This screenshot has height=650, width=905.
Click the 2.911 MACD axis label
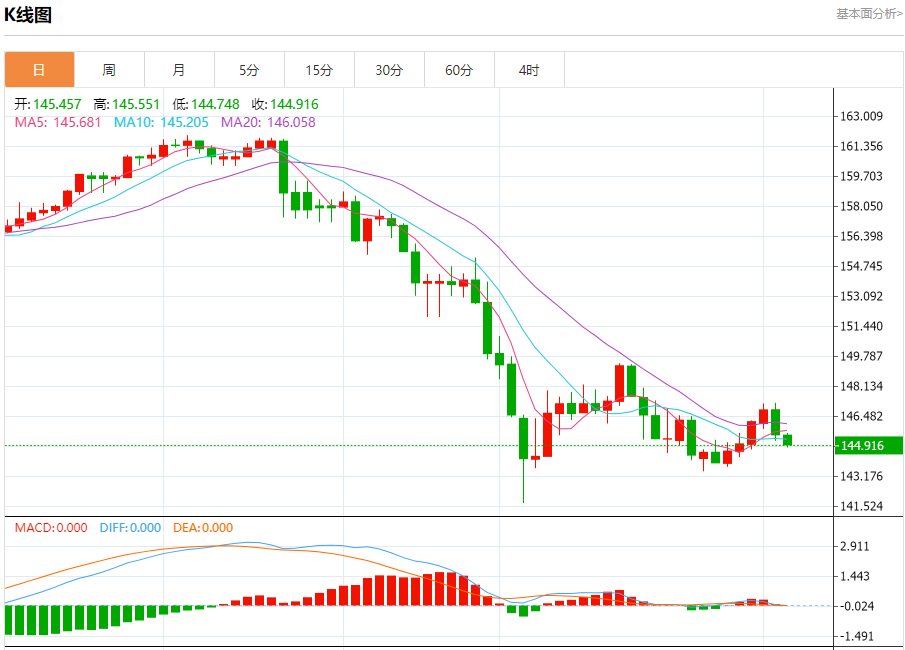(x=855, y=547)
